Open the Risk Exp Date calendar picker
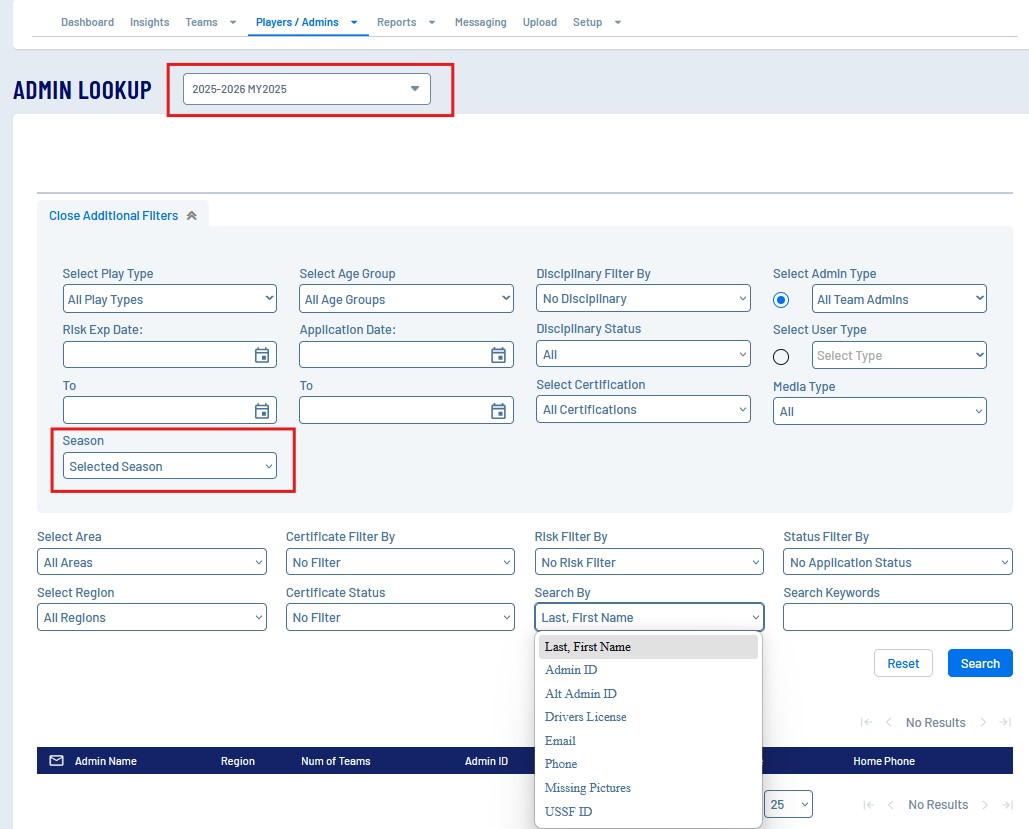1029x829 pixels. click(262, 355)
